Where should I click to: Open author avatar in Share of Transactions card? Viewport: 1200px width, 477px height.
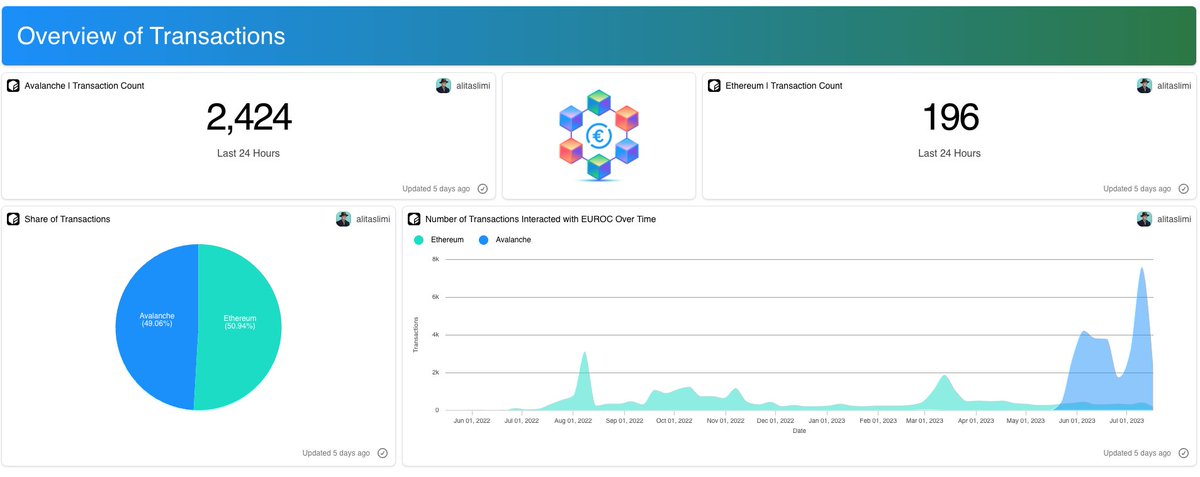click(343, 219)
